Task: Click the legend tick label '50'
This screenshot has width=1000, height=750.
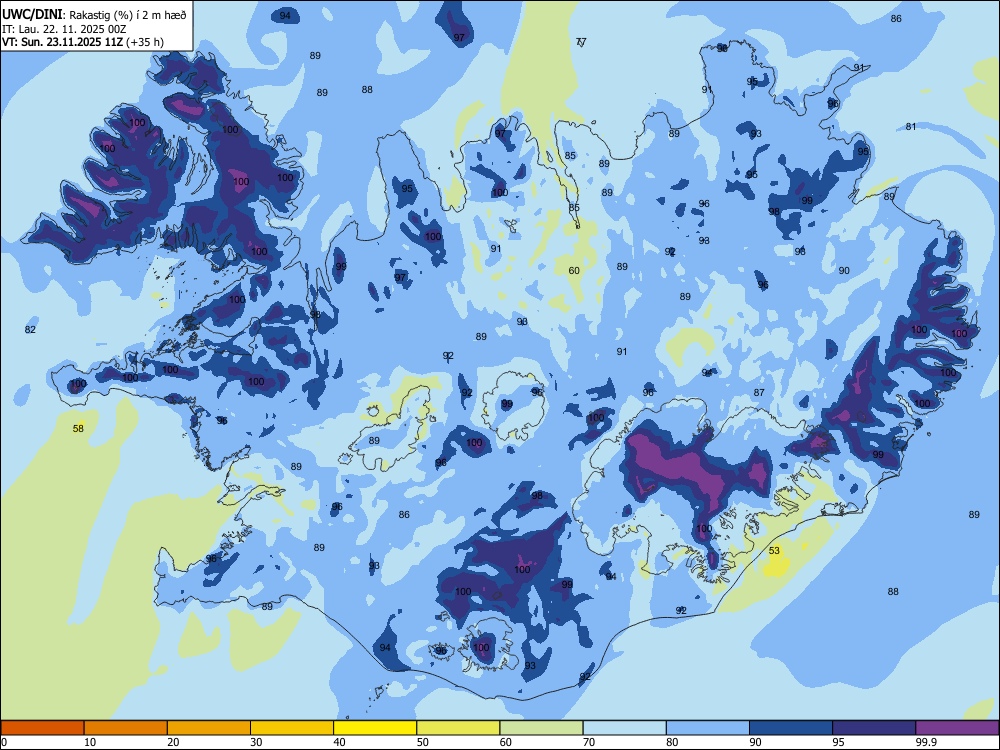Action: click(x=423, y=742)
